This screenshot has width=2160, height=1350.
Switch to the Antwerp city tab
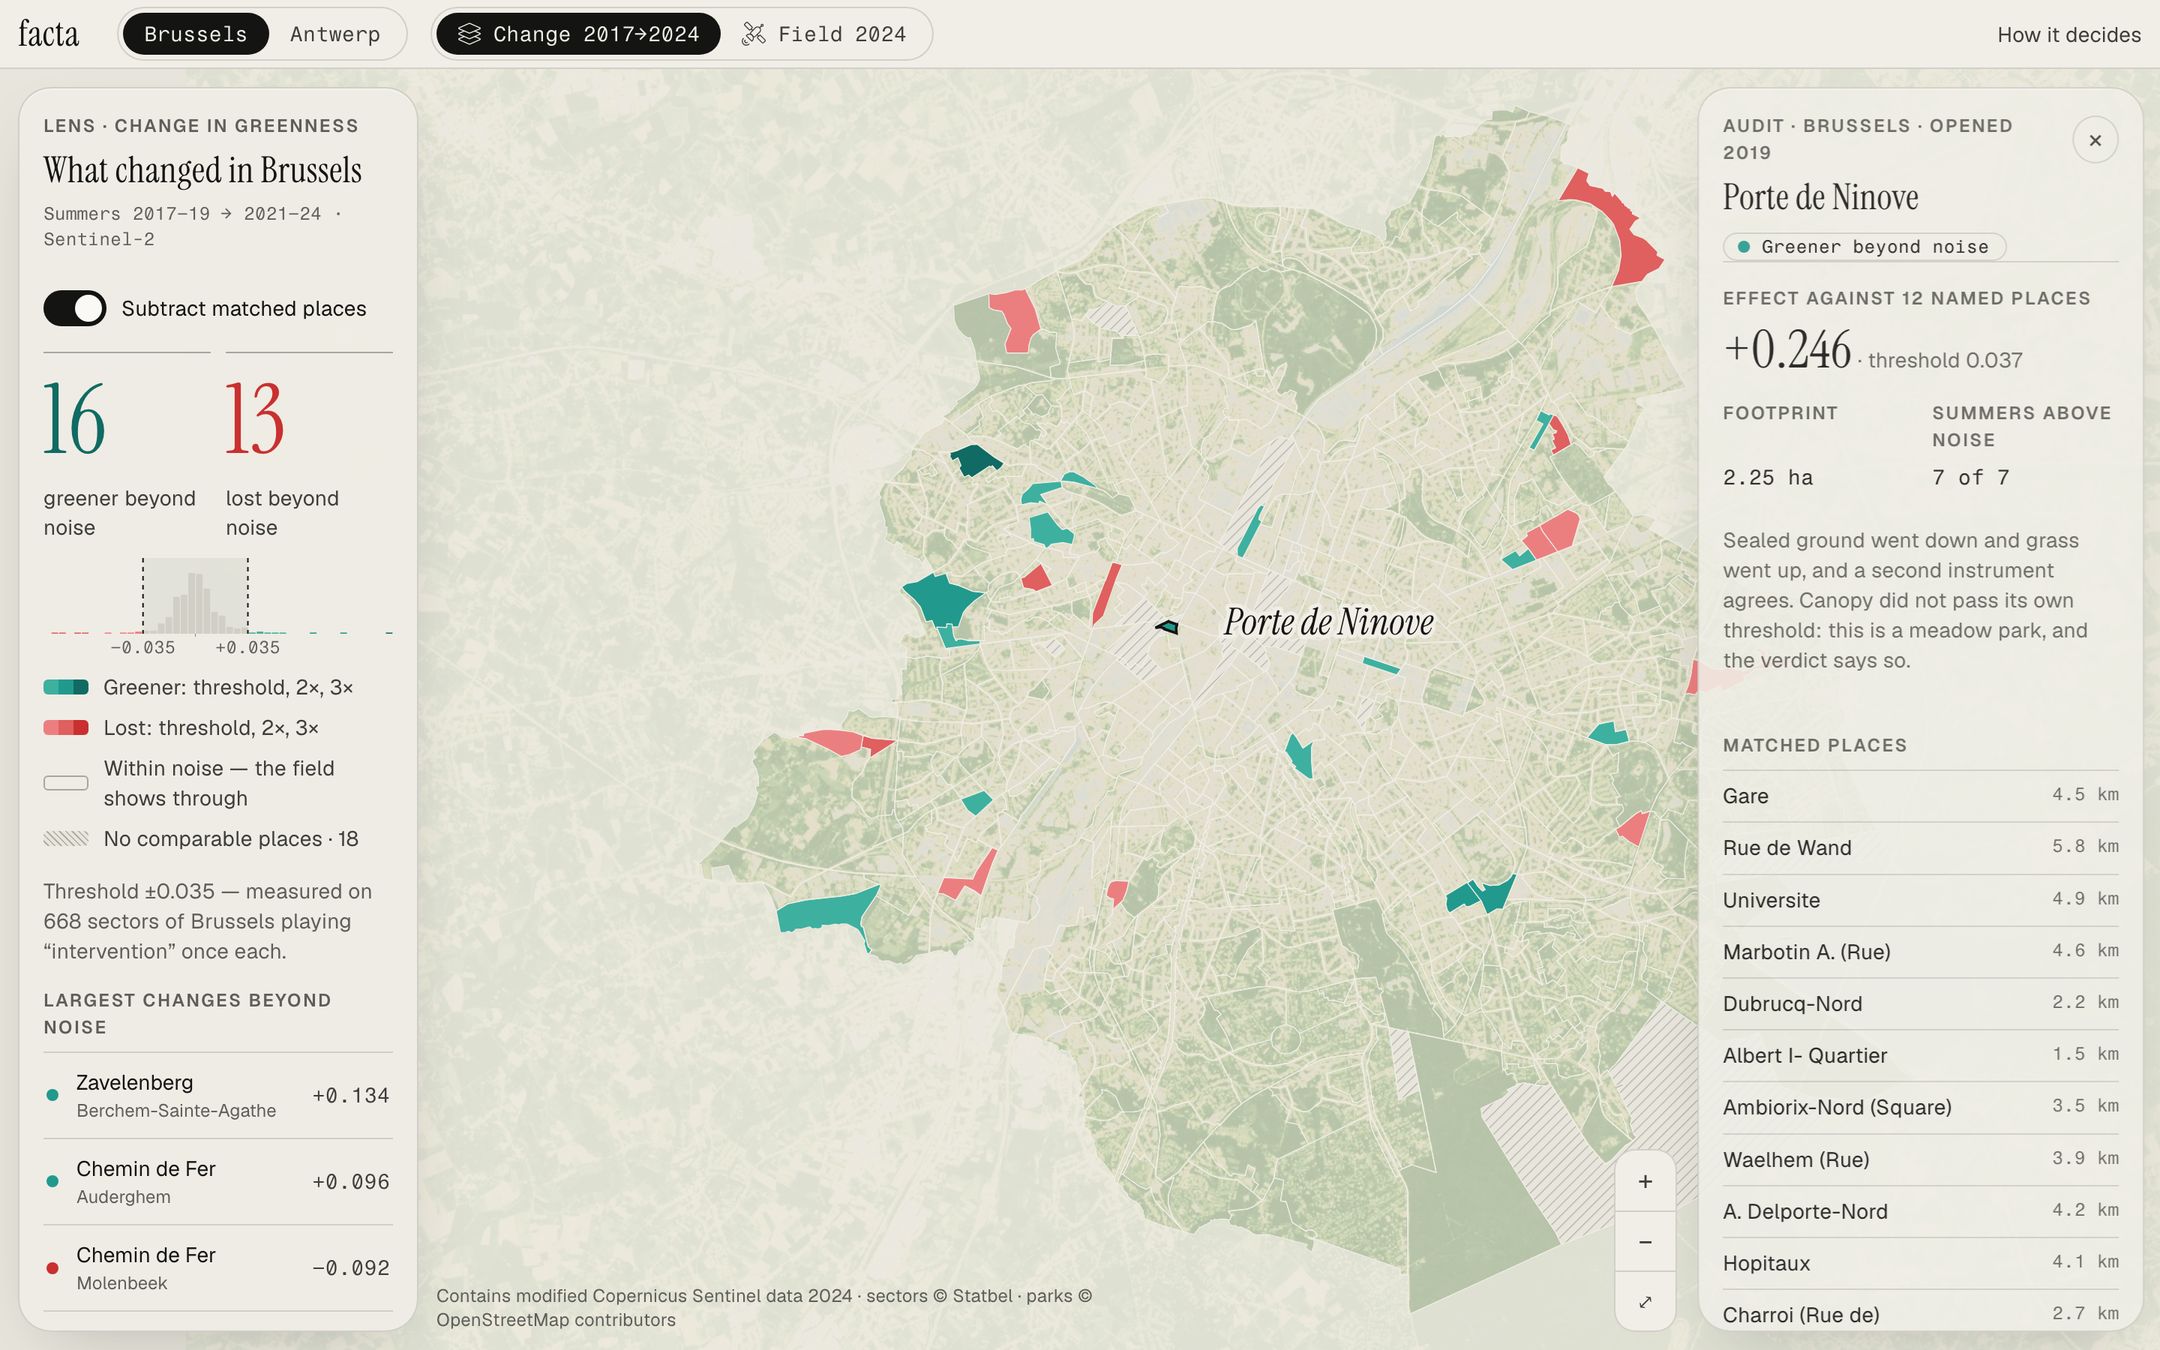(335, 34)
